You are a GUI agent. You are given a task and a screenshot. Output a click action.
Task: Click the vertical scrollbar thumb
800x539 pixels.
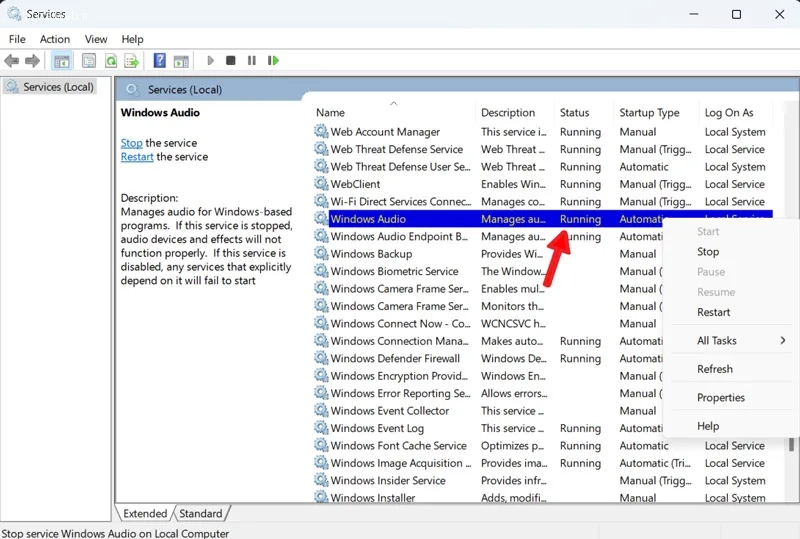coord(791,444)
